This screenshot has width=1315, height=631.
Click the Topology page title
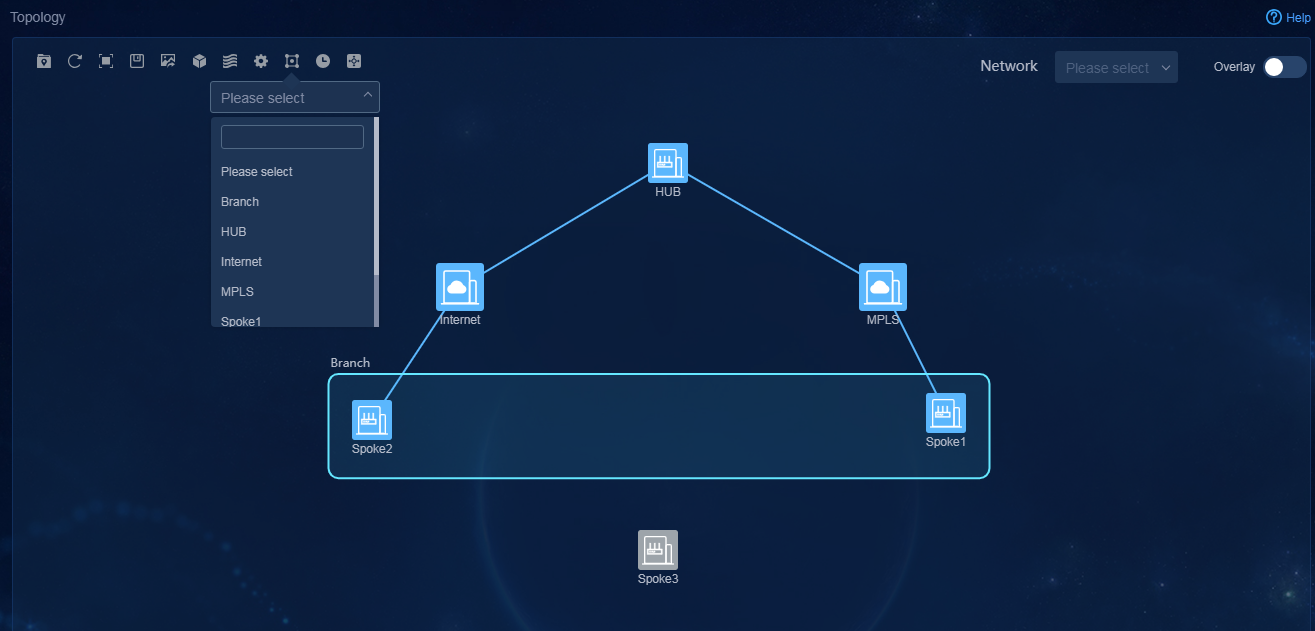(x=38, y=17)
